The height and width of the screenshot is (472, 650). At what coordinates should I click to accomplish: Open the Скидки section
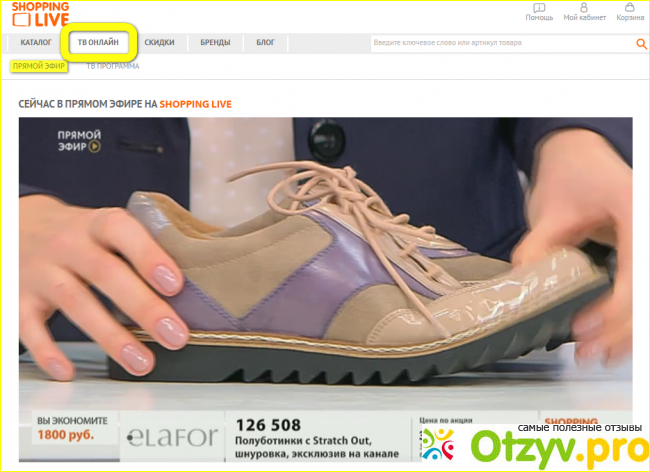[x=160, y=43]
